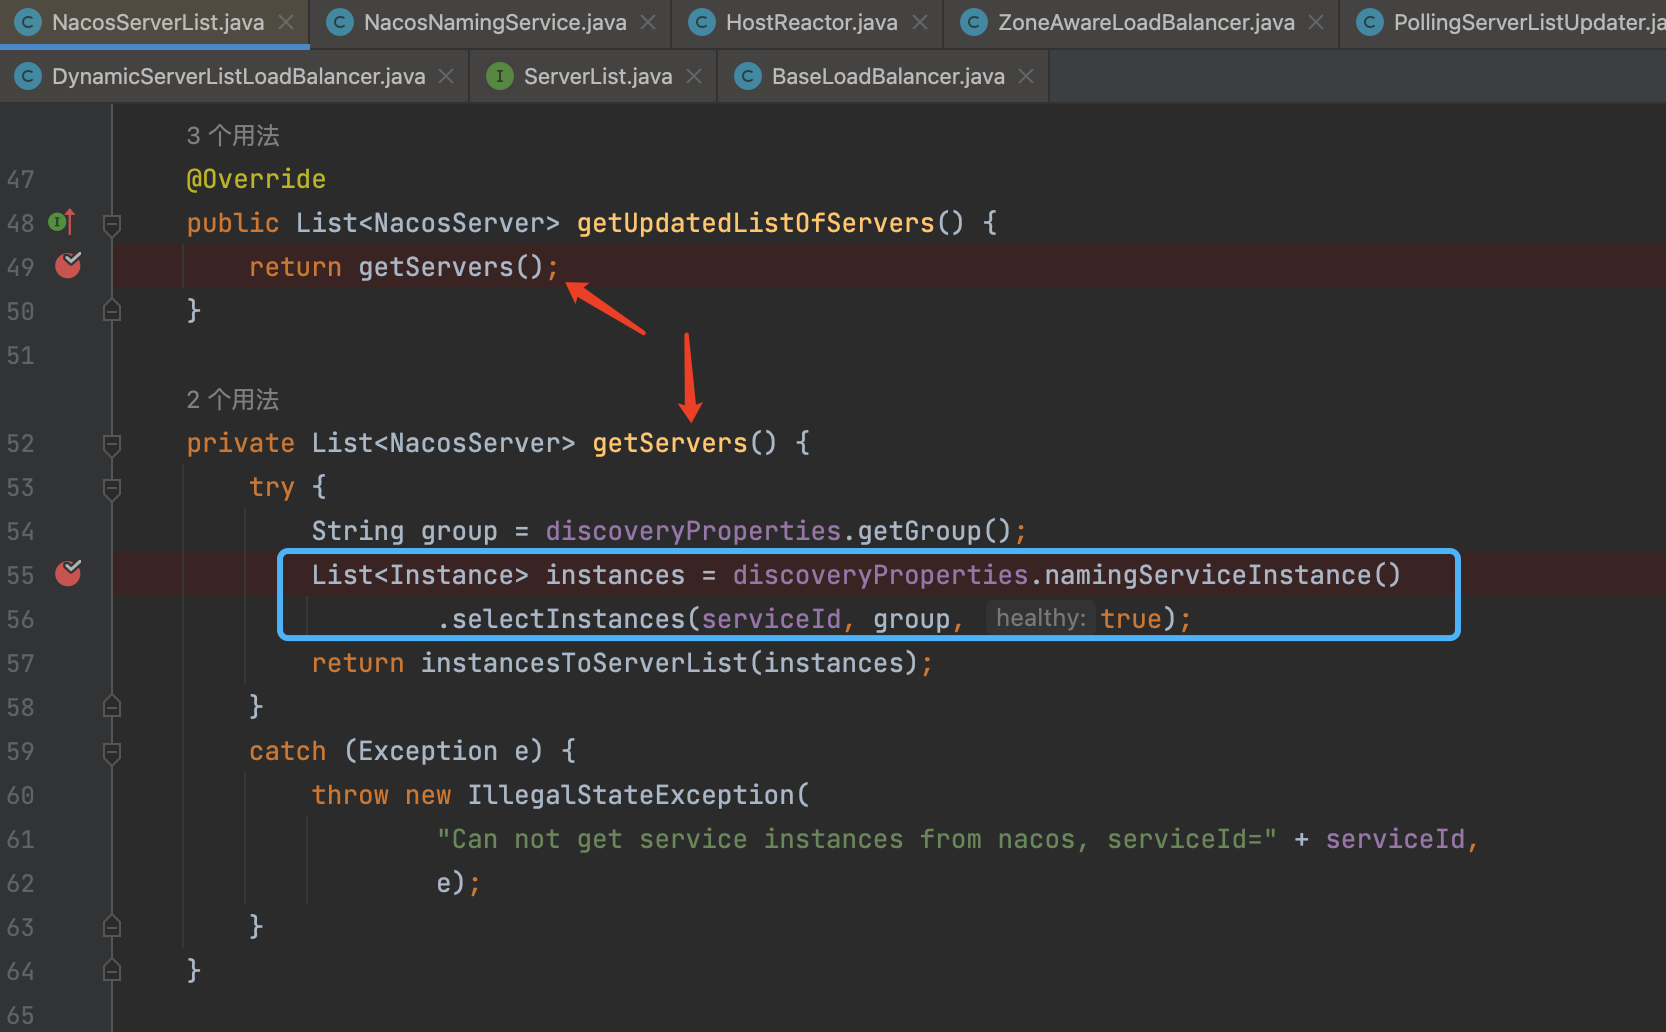Viewport: 1666px width, 1032px height.
Task: Close the ZoneAwareLoadBalancer.java tab
Action: [1316, 22]
